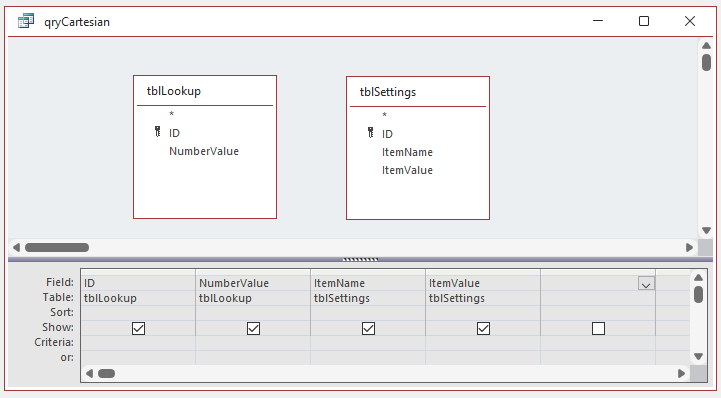Click the ItemValue Field cell in grid
The height and width of the screenshot is (398, 721).
coord(483,283)
